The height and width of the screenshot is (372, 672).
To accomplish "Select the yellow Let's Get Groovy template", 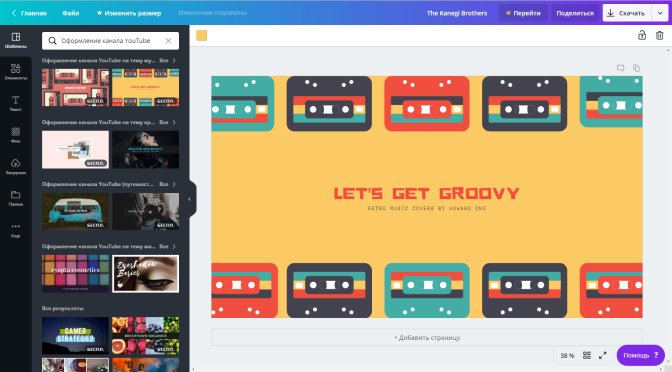I will coord(145,87).
